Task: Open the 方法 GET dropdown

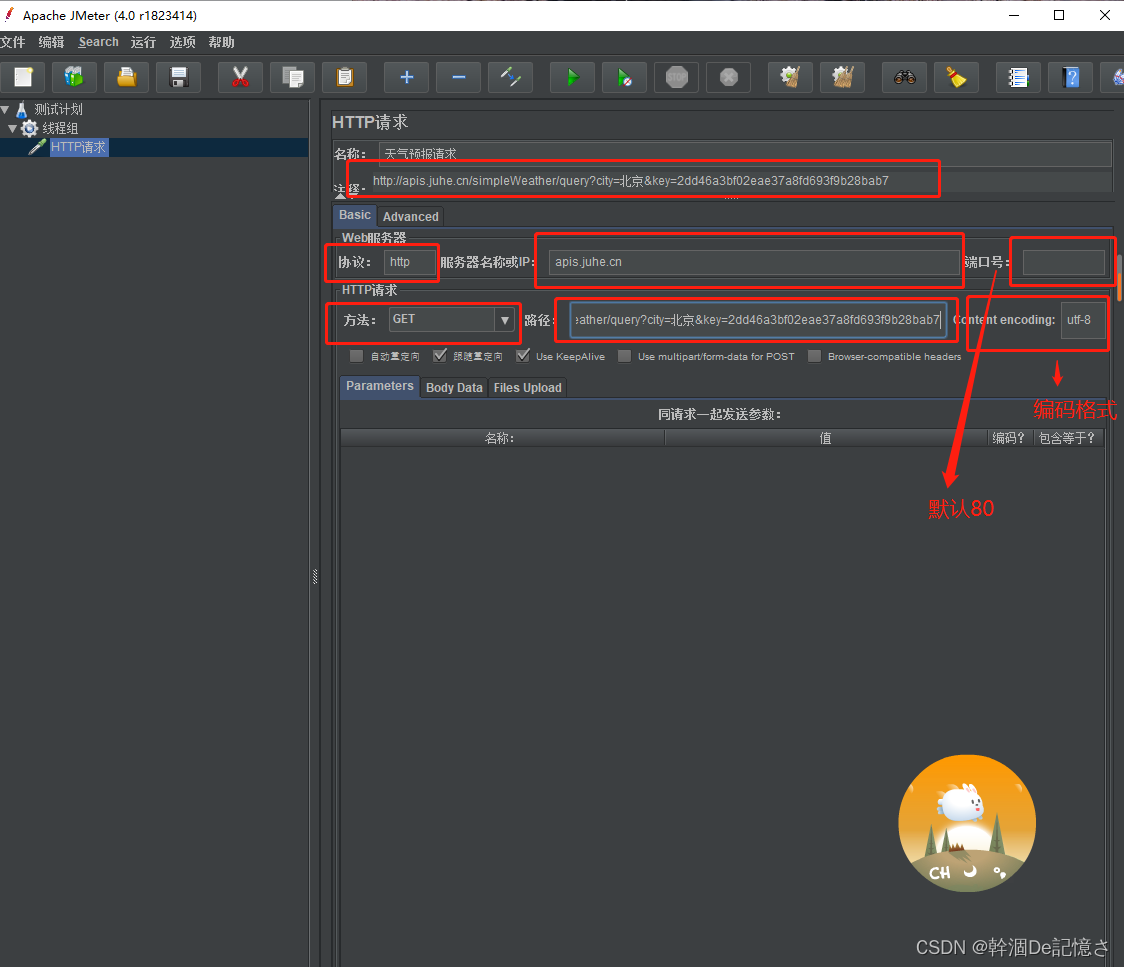Action: click(505, 320)
